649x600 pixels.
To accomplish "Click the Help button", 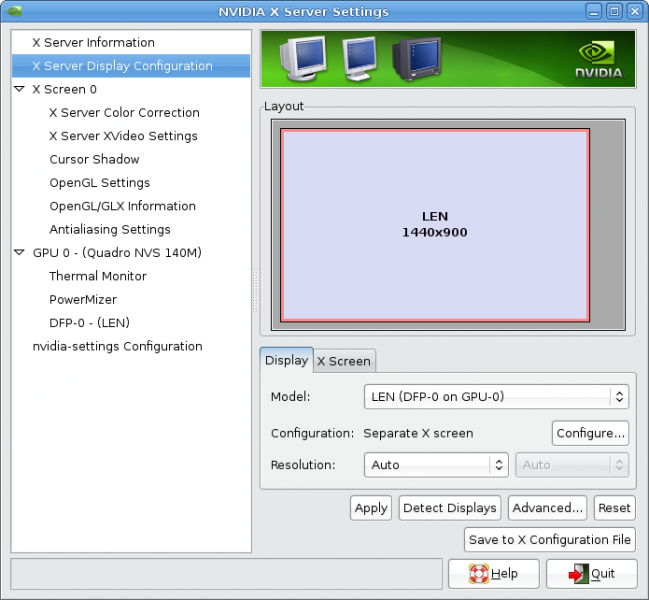I will (493, 574).
